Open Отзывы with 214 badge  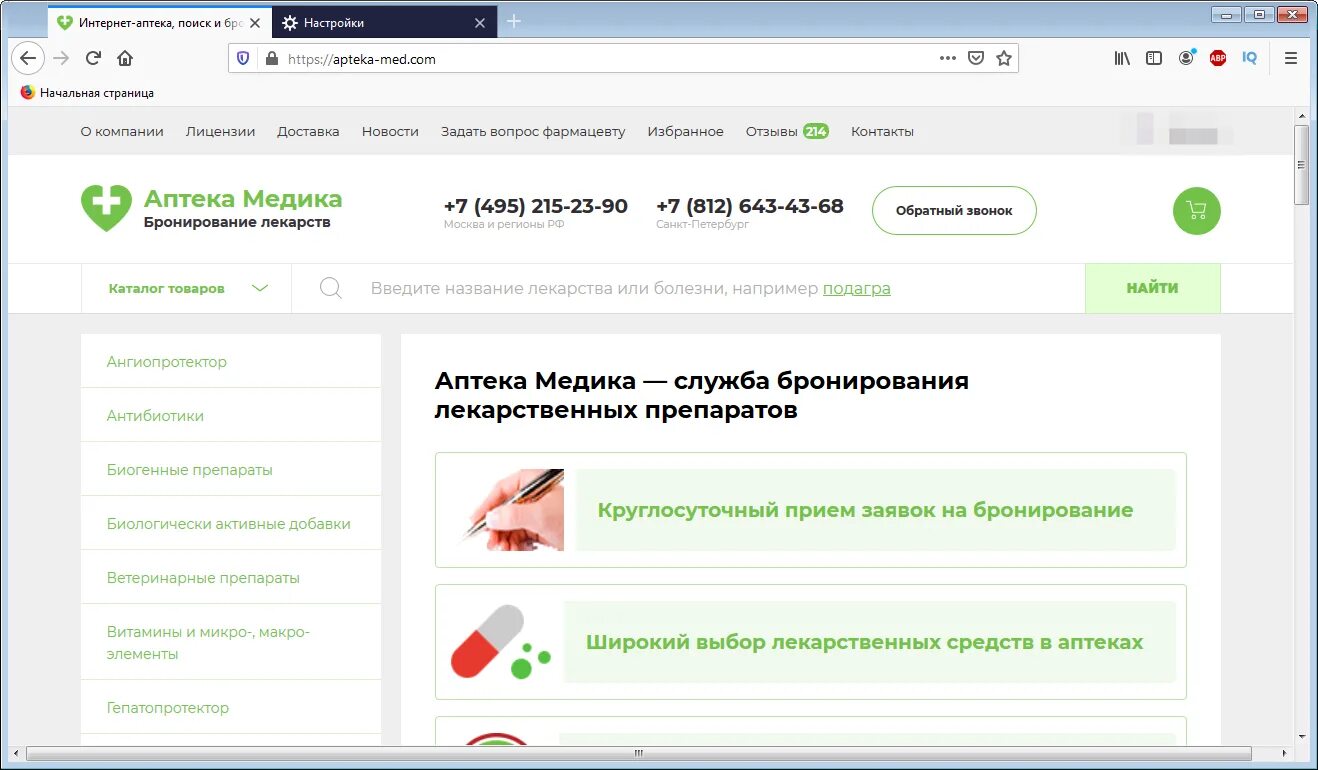(x=787, y=131)
